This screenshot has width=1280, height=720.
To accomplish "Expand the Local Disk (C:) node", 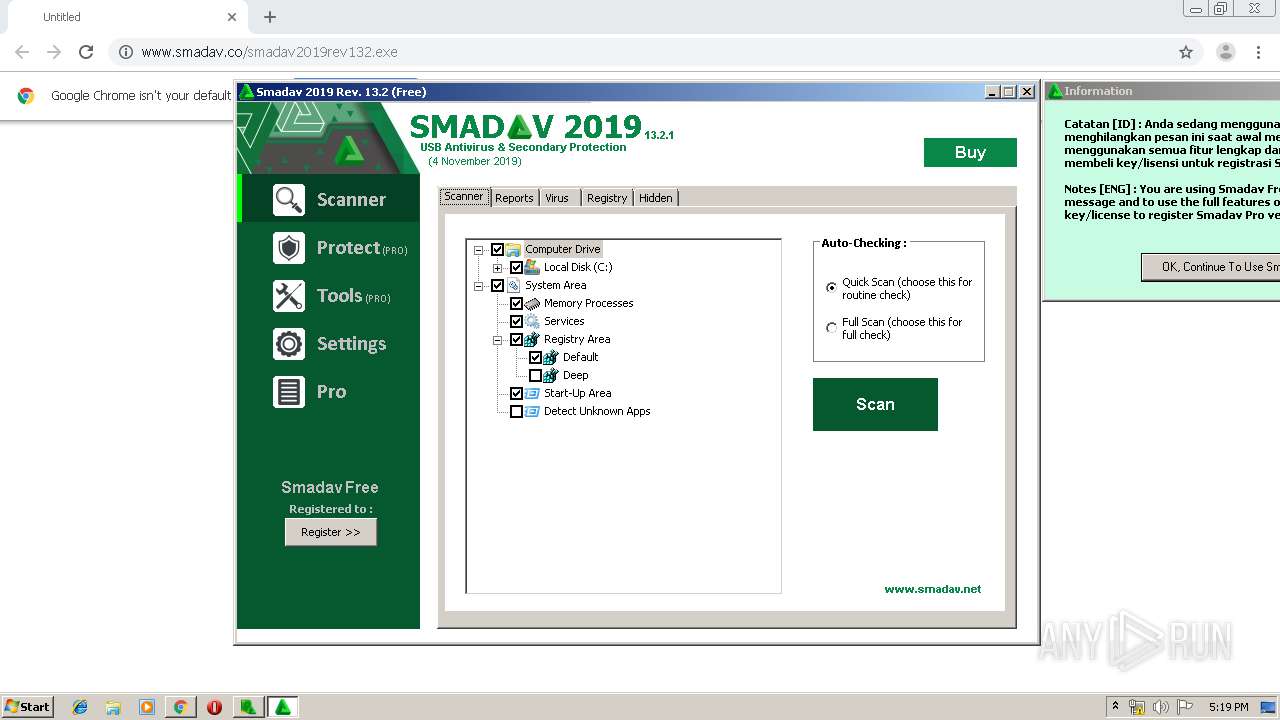I will 498,268.
